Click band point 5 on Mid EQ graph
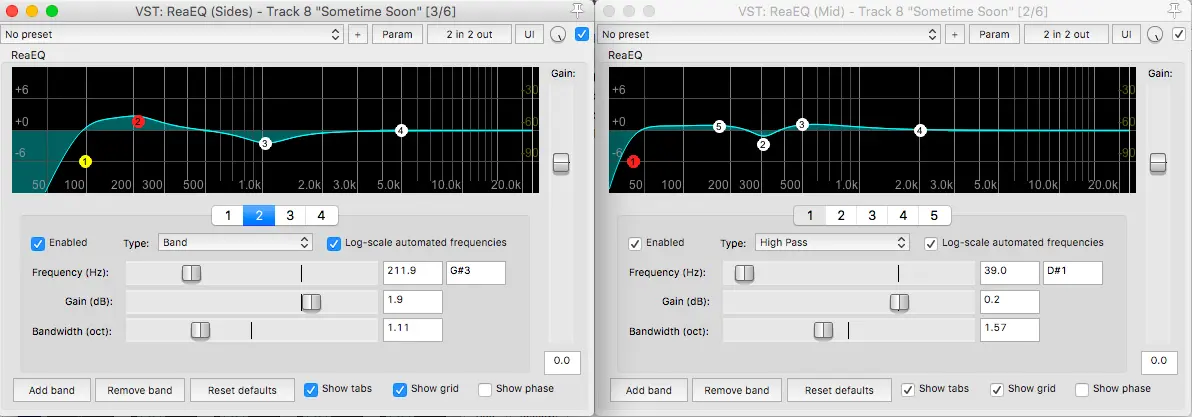The image size is (1192, 417). point(719,127)
